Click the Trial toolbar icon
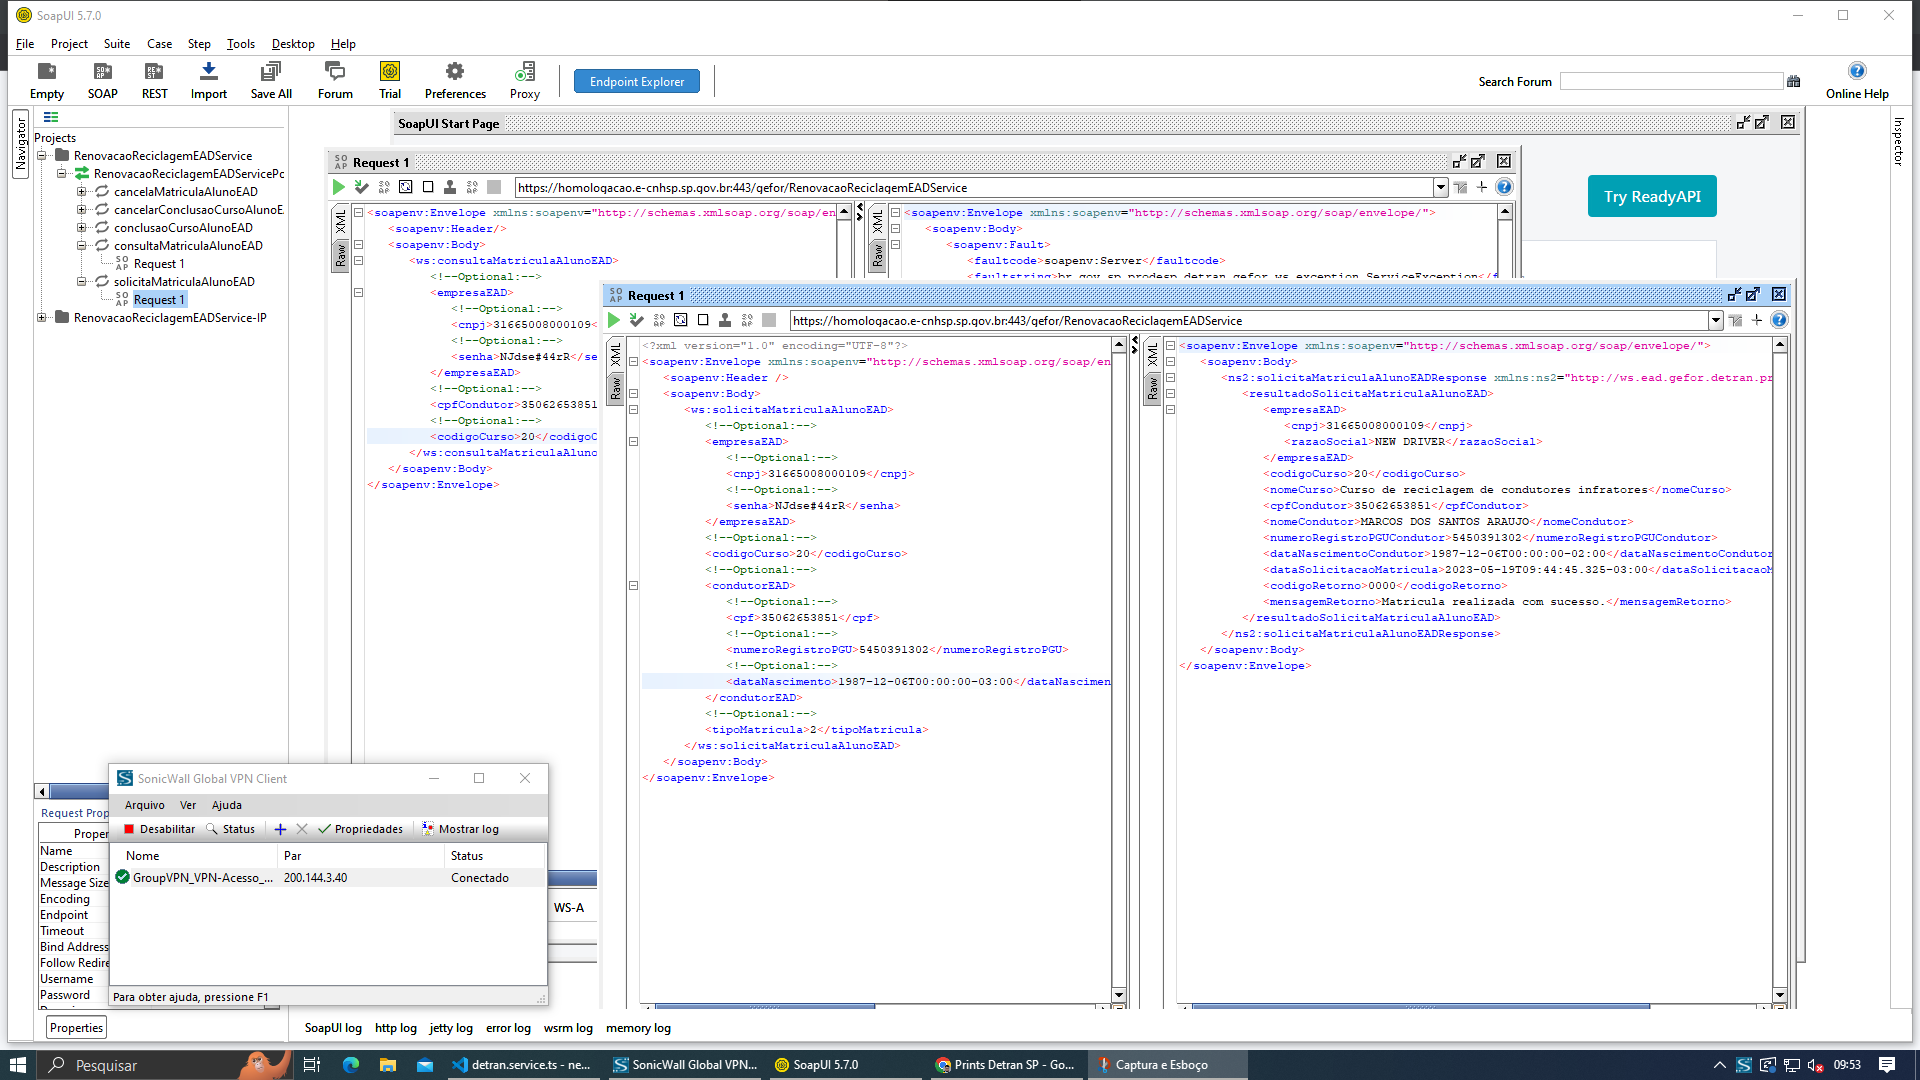1920x1080 pixels. (x=390, y=72)
